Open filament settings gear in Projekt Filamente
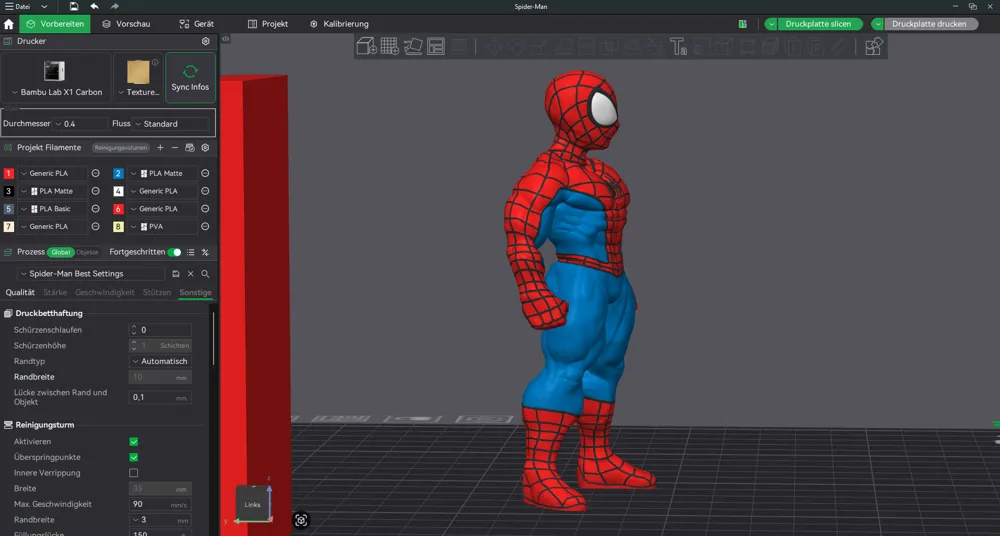 pyautogui.click(x=205, y=147)
